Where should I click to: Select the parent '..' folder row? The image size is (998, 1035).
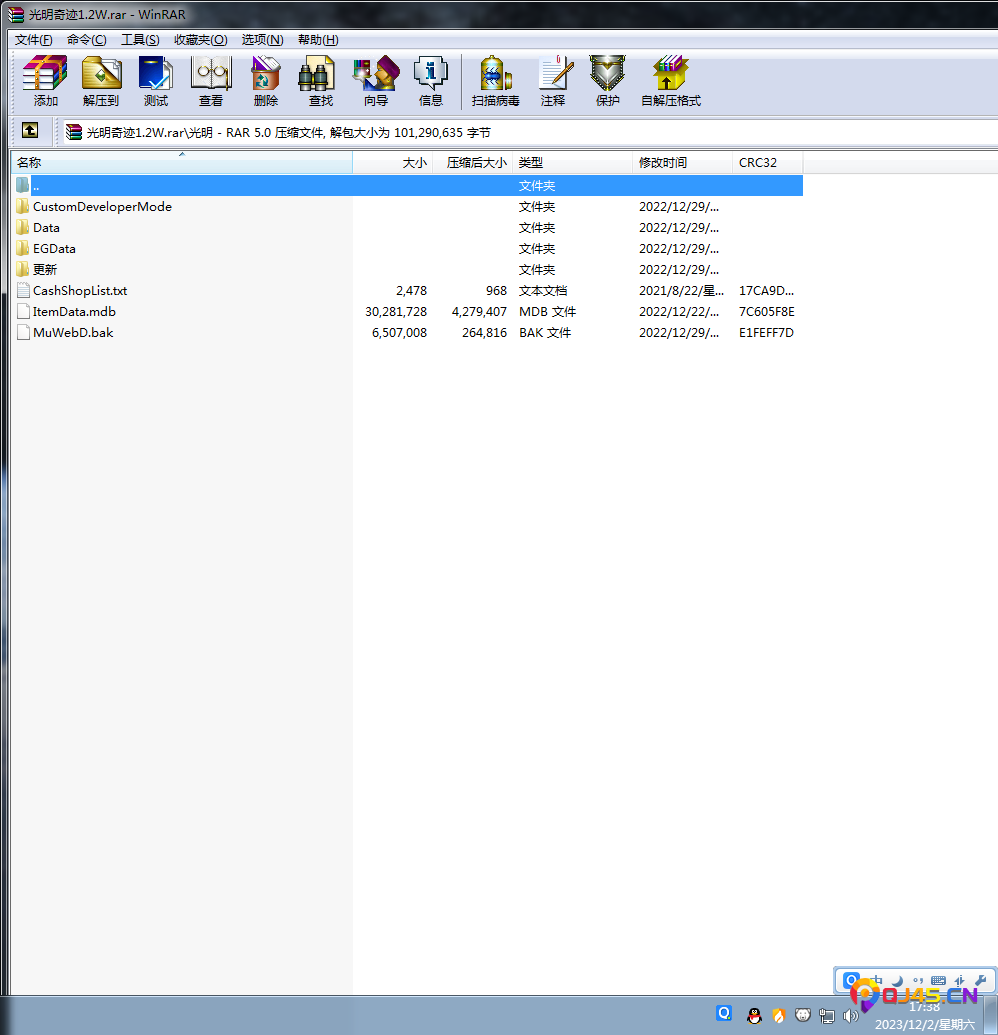pyautogui.click(x=407, y=185)
